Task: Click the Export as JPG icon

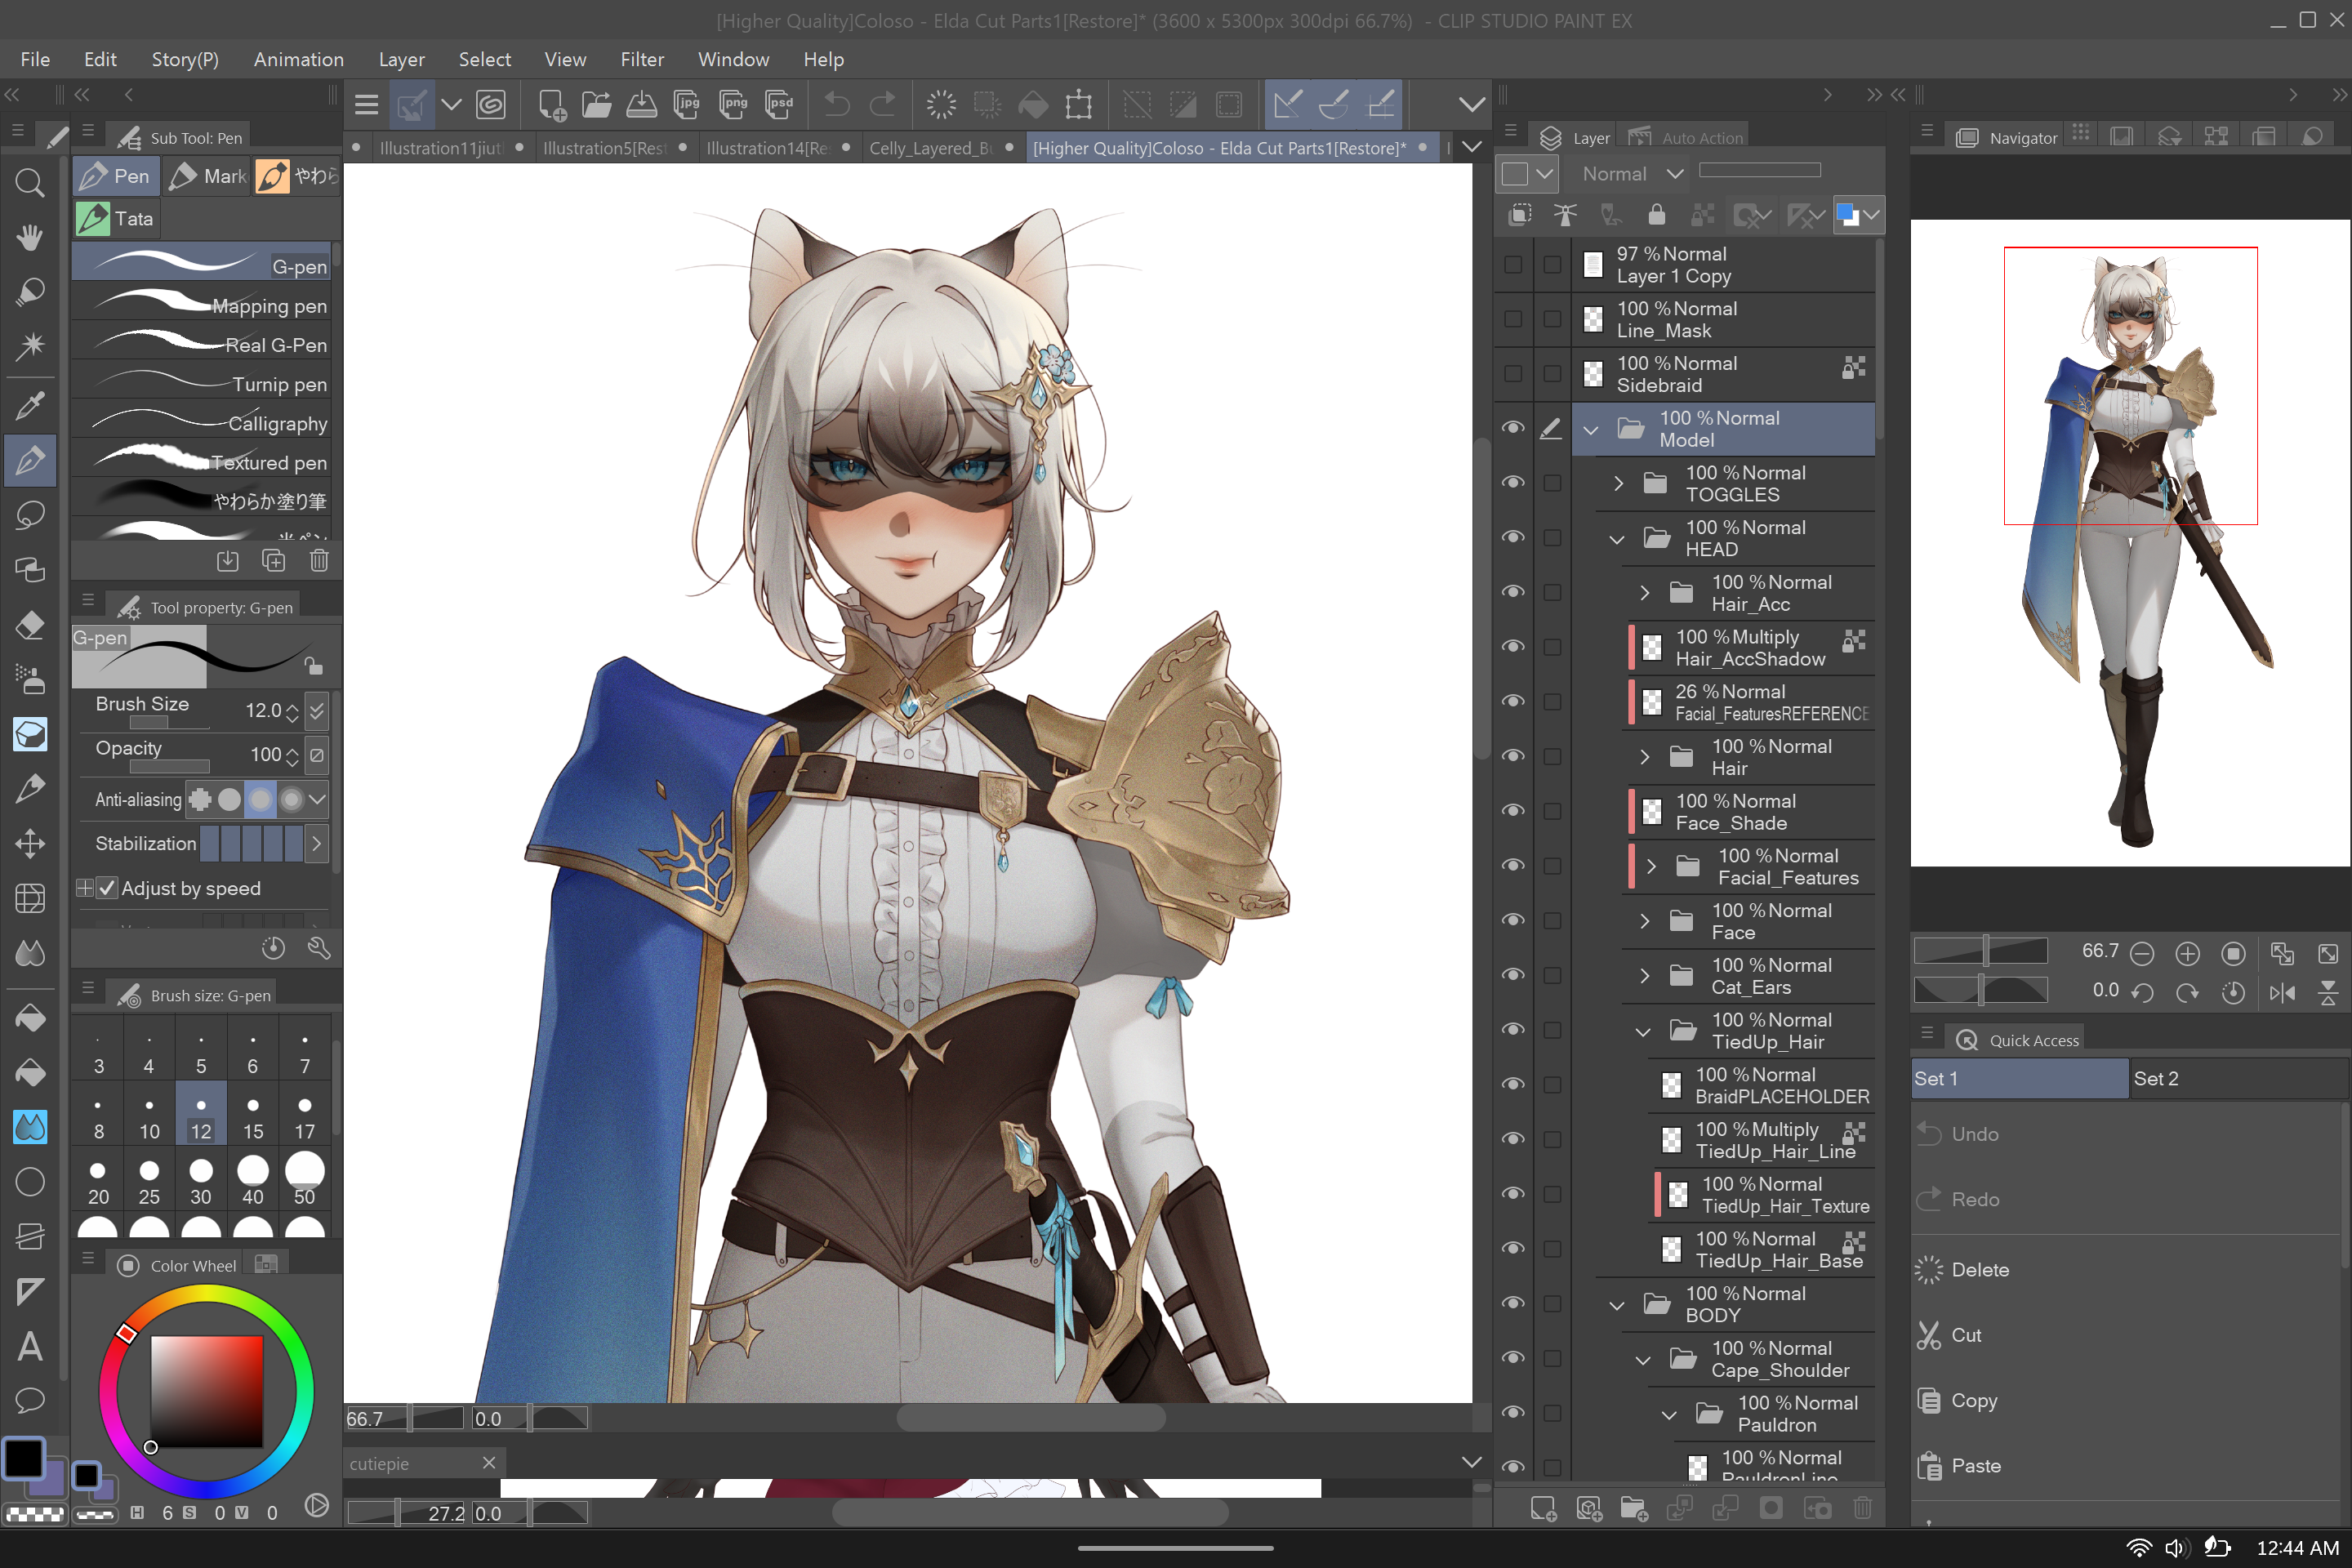Action: (x=687, y=104)
